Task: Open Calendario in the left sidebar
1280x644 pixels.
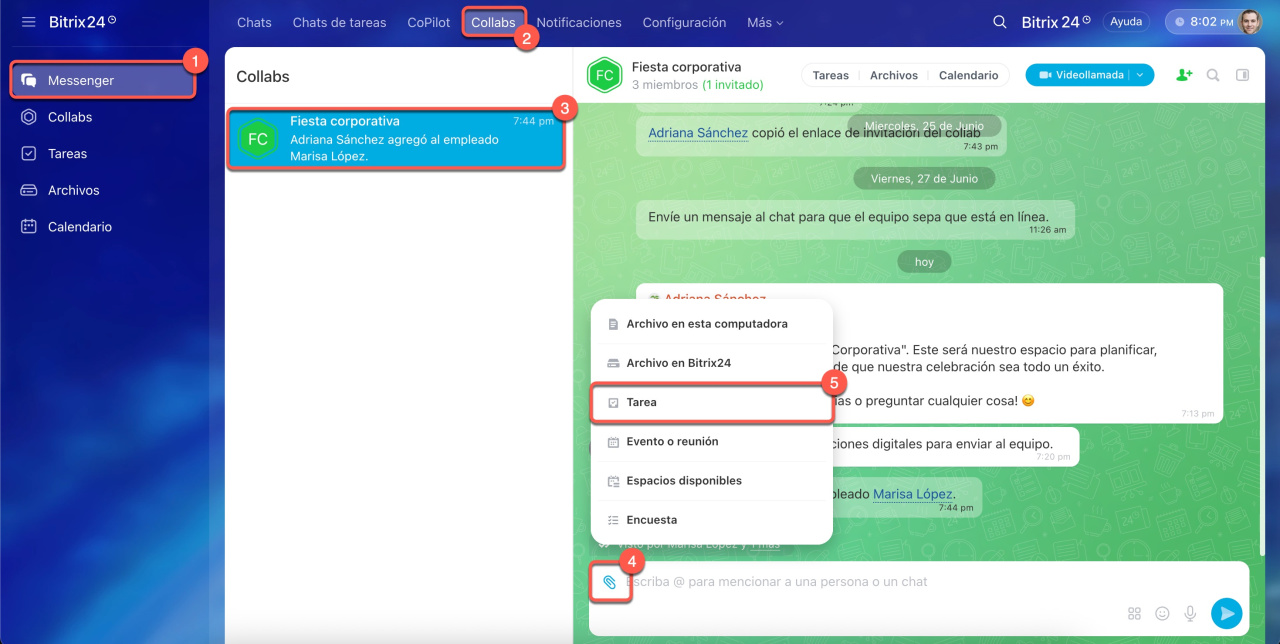Action: click(80, 227)
